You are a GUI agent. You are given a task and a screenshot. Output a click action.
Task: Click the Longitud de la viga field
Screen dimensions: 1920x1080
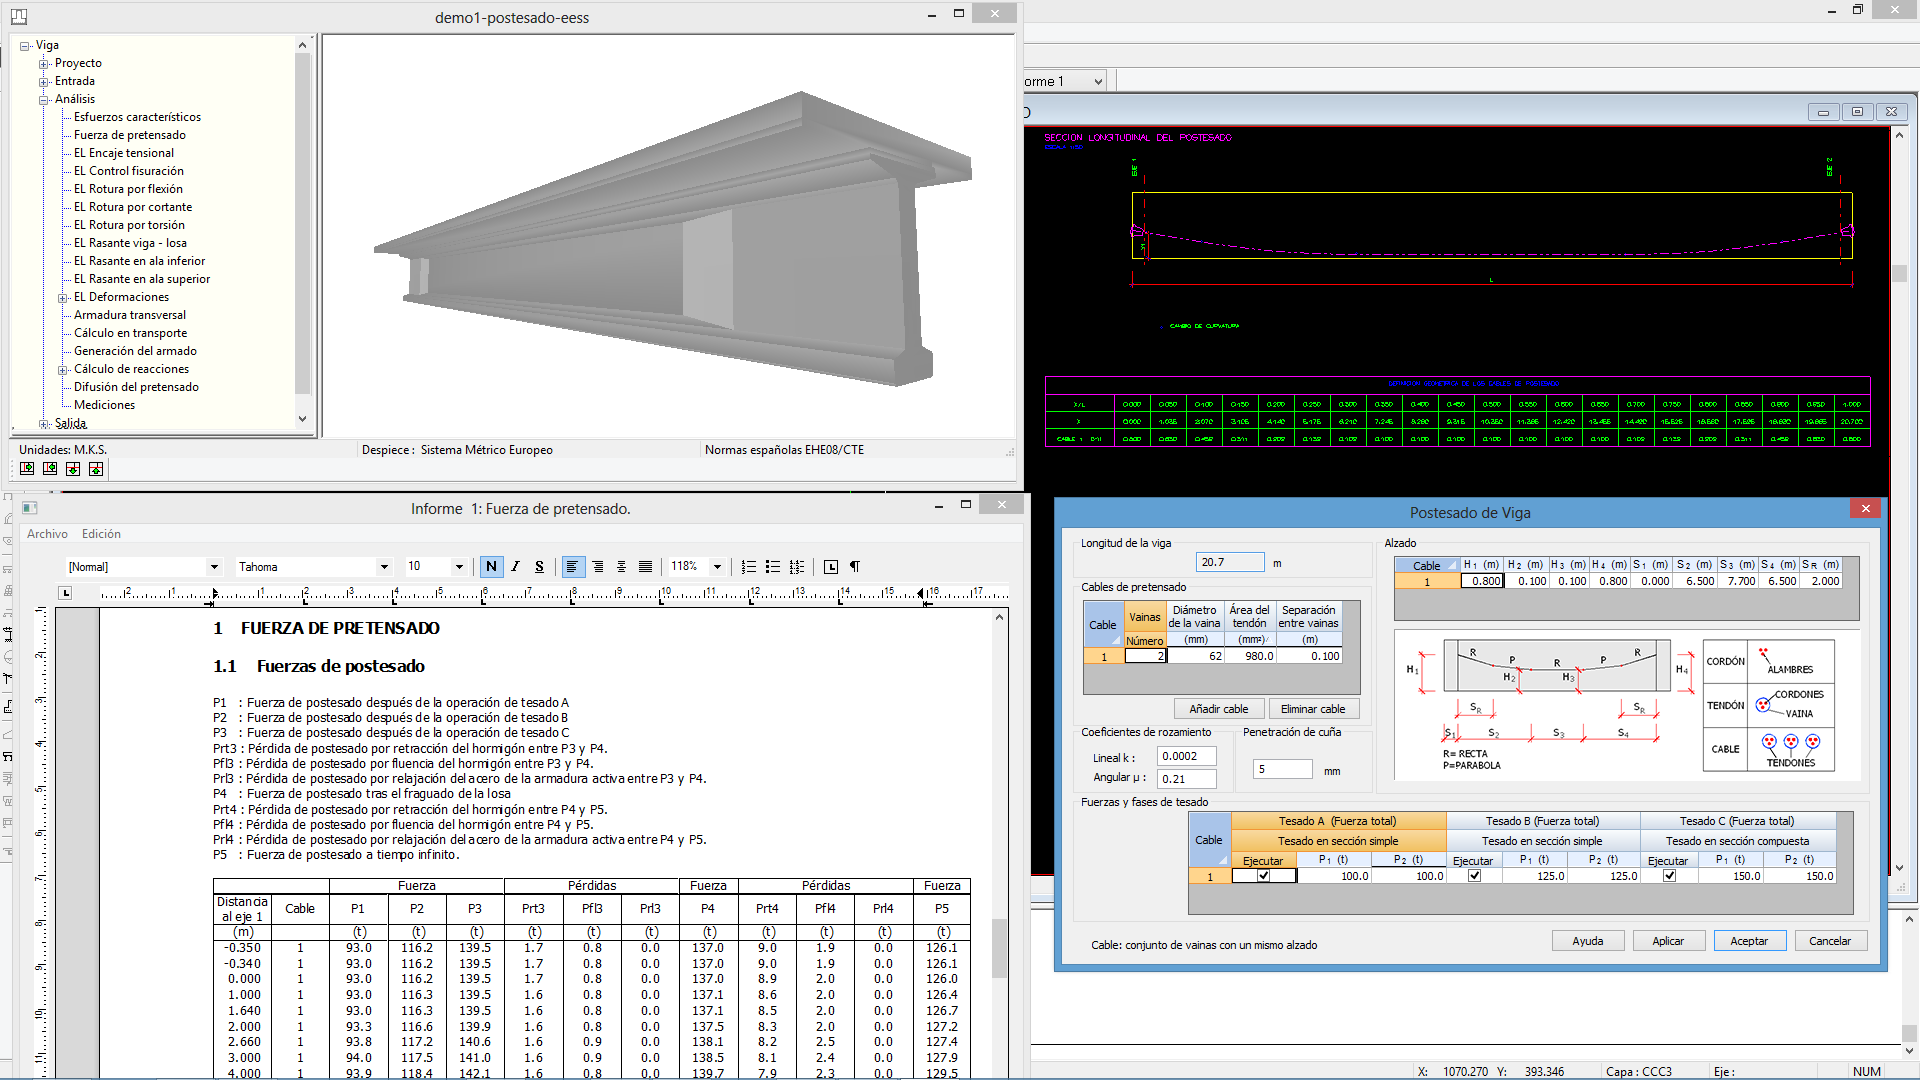(1230, 562)
